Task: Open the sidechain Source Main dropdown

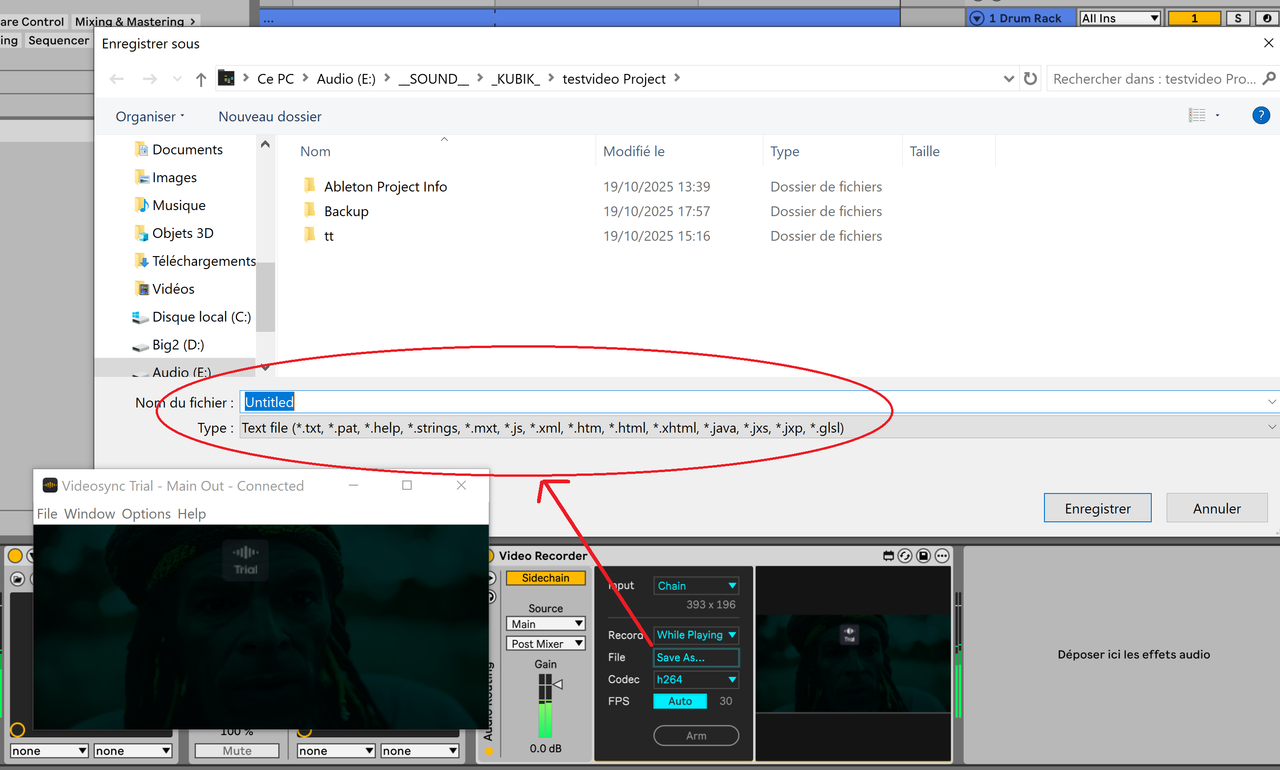Action: coord(546,624)
